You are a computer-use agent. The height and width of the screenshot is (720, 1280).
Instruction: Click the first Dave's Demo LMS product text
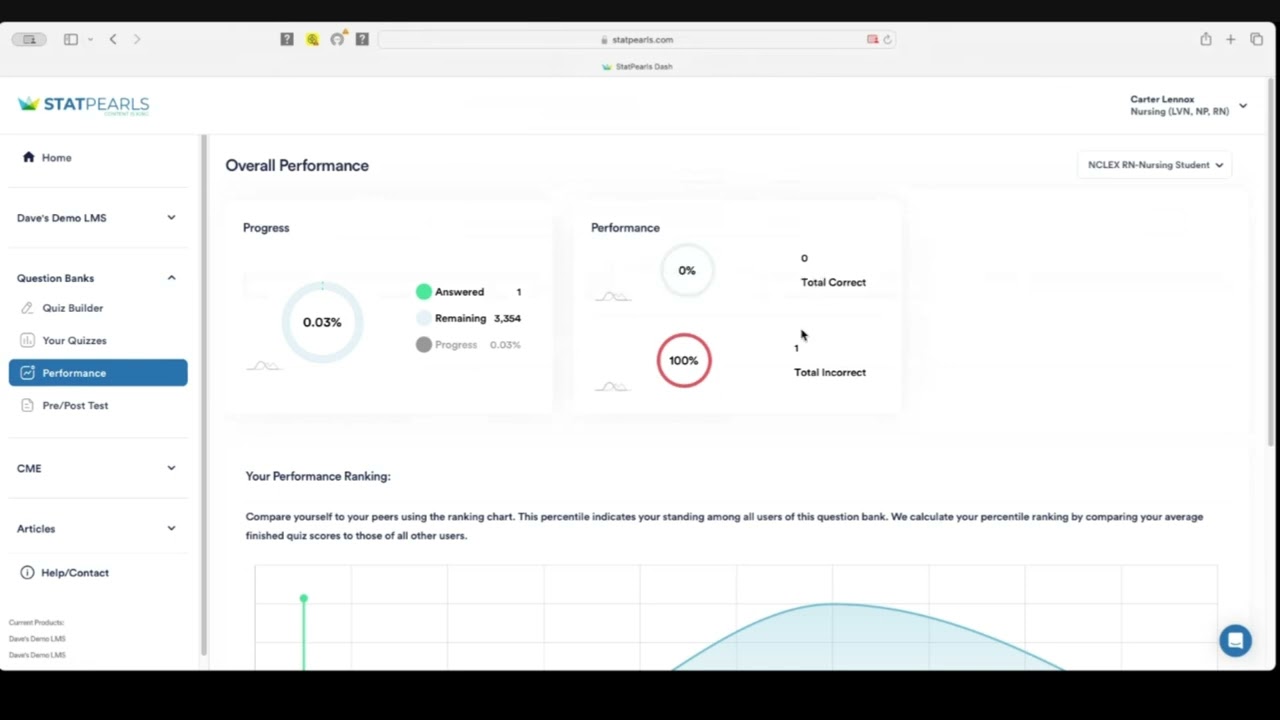click(x=37, y=638)
